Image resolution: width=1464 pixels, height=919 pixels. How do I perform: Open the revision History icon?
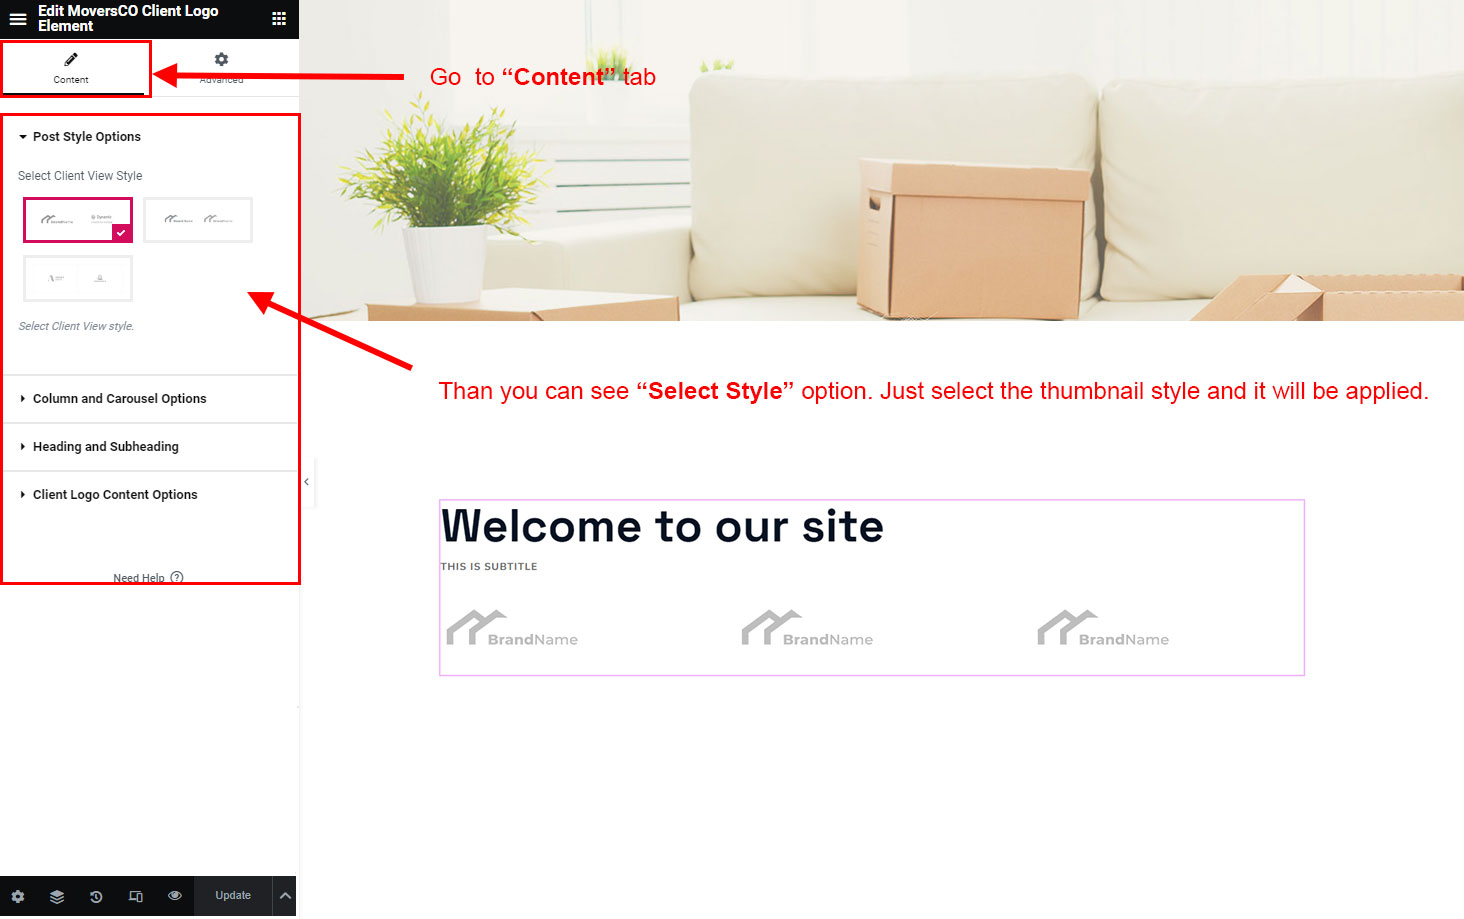point(96,897)
